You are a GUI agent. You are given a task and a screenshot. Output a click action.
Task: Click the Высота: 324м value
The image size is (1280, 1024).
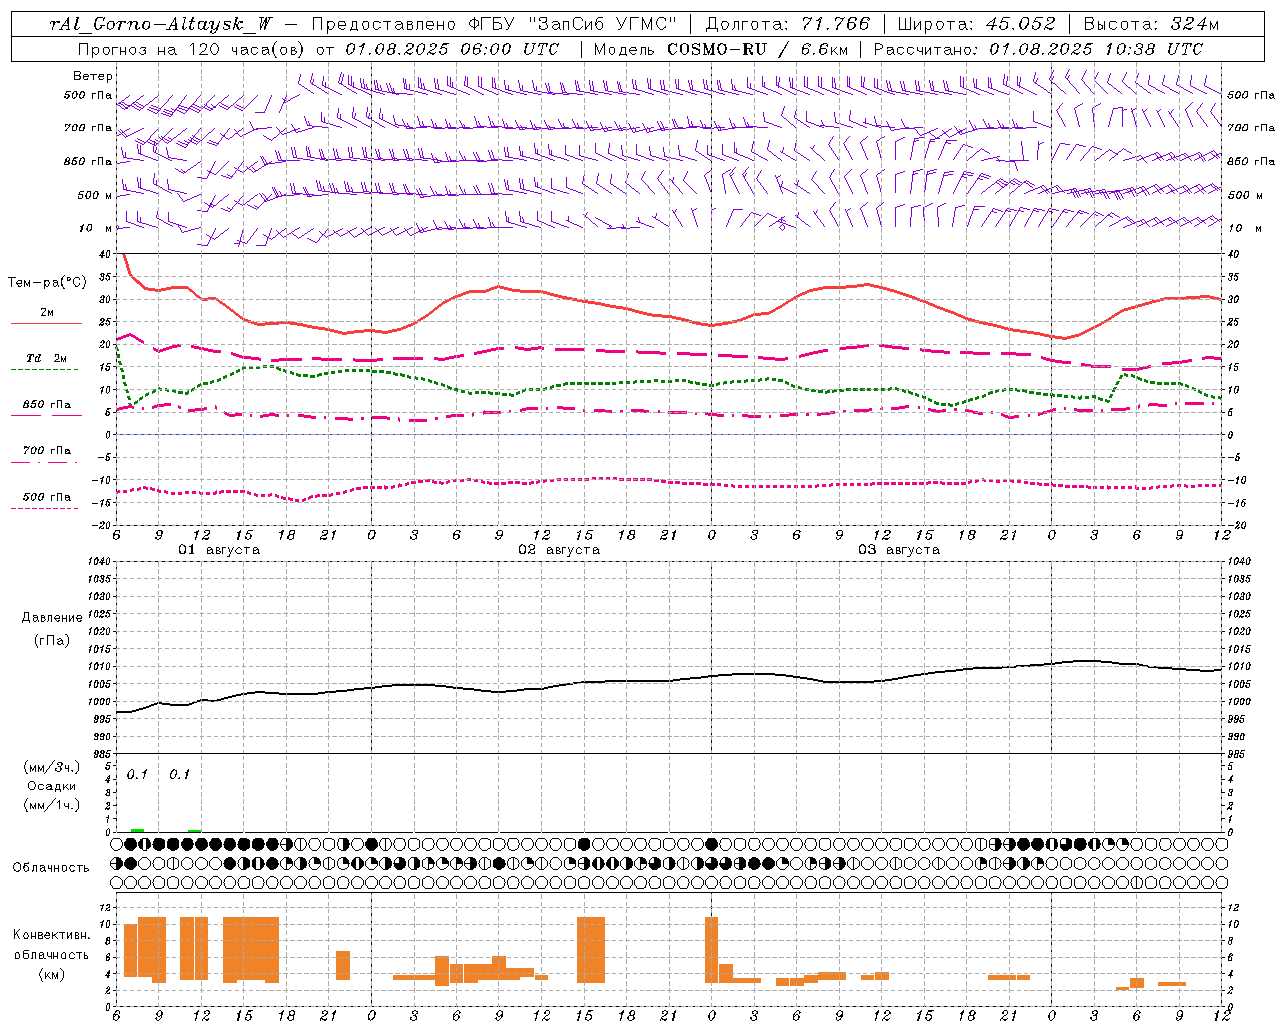point(1151,24)
